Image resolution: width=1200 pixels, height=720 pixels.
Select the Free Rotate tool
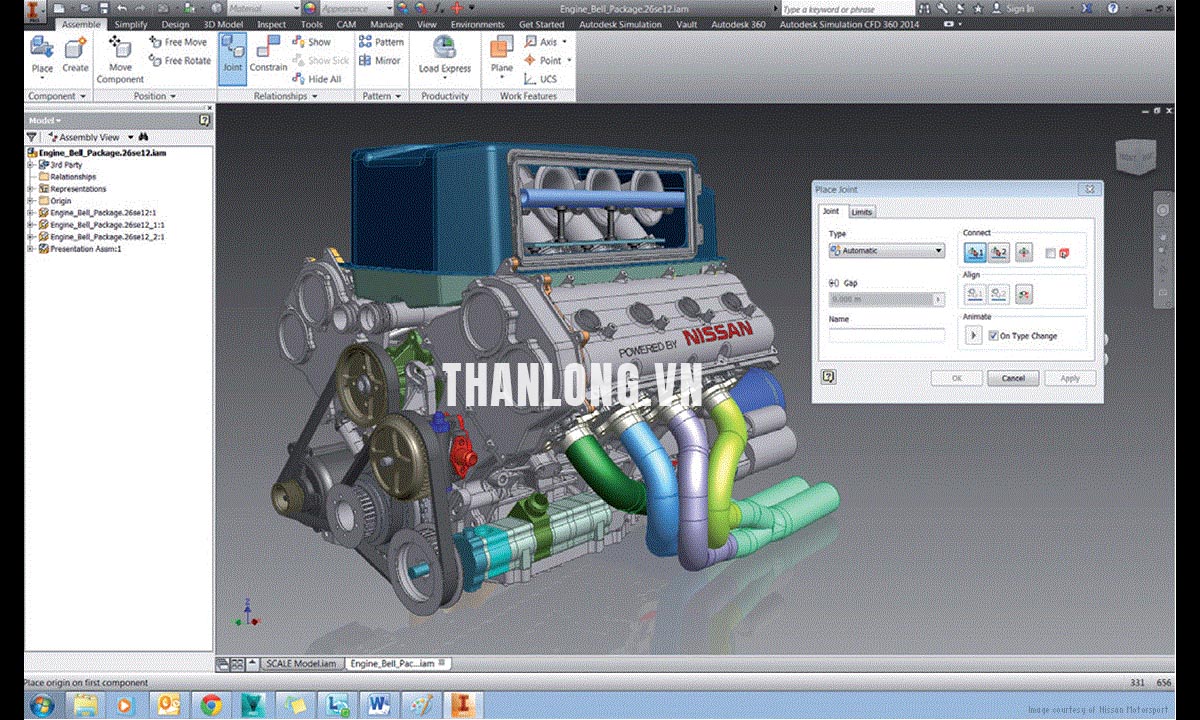tap(180, 61)
